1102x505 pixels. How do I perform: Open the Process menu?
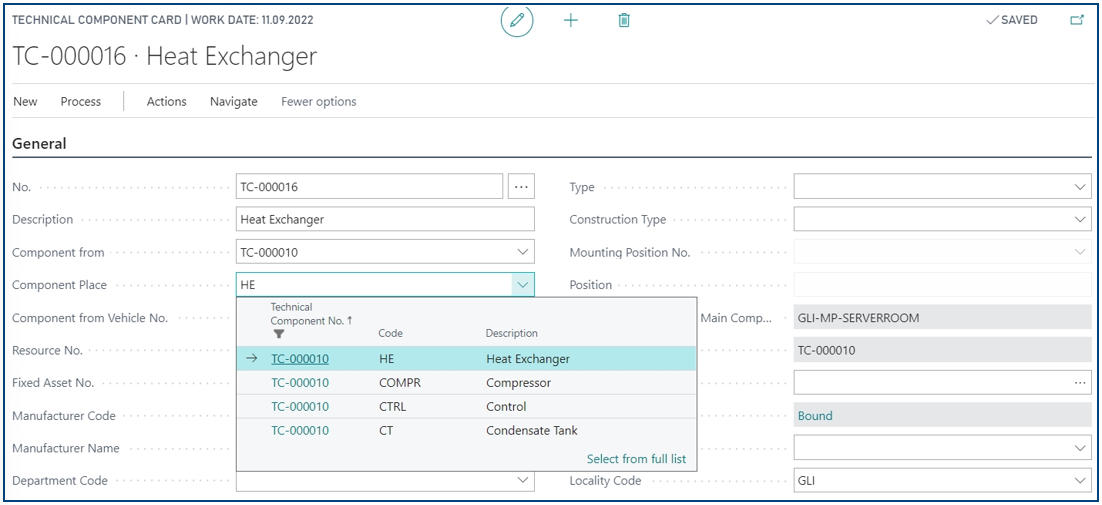coord(81,101)
